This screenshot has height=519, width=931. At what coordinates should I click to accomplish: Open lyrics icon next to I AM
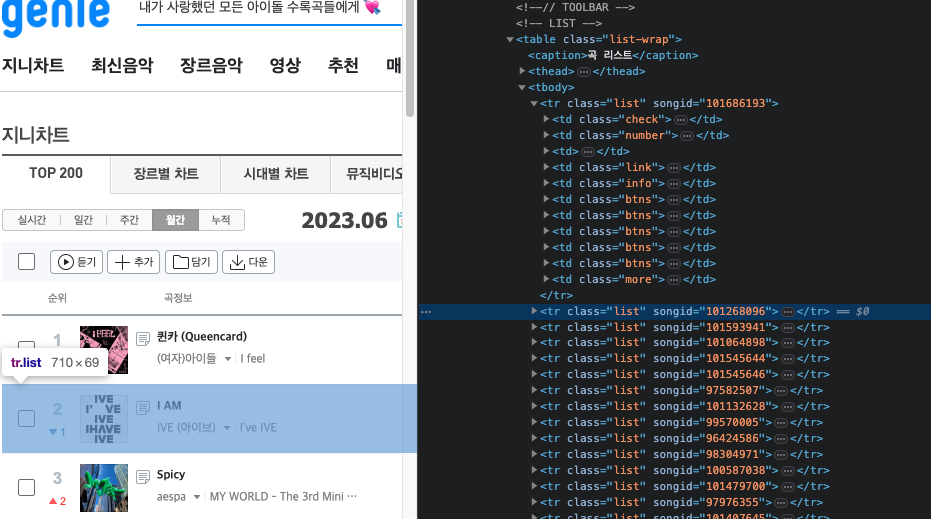click(143, 408)
